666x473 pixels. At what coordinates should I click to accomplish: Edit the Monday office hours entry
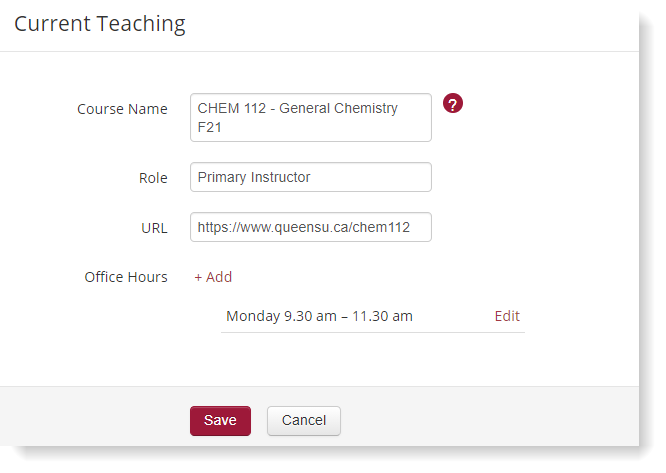tap(507, 316)
